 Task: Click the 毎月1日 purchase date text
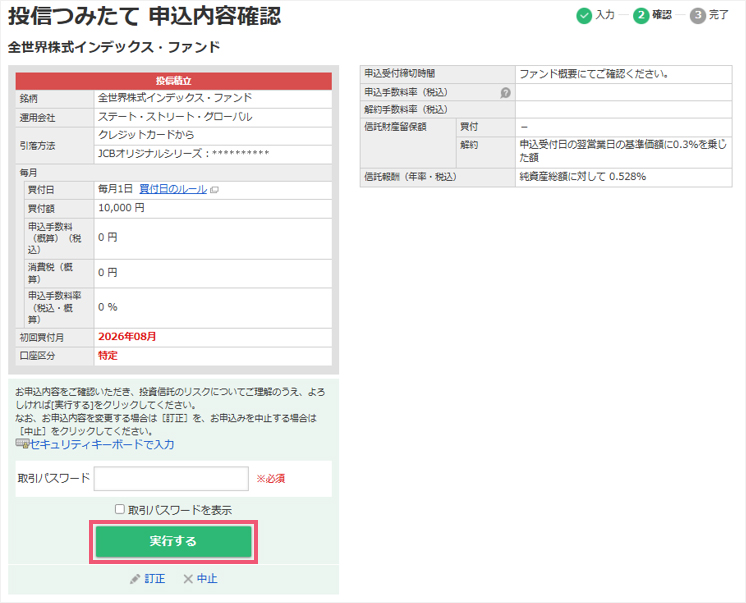point(115,189)
